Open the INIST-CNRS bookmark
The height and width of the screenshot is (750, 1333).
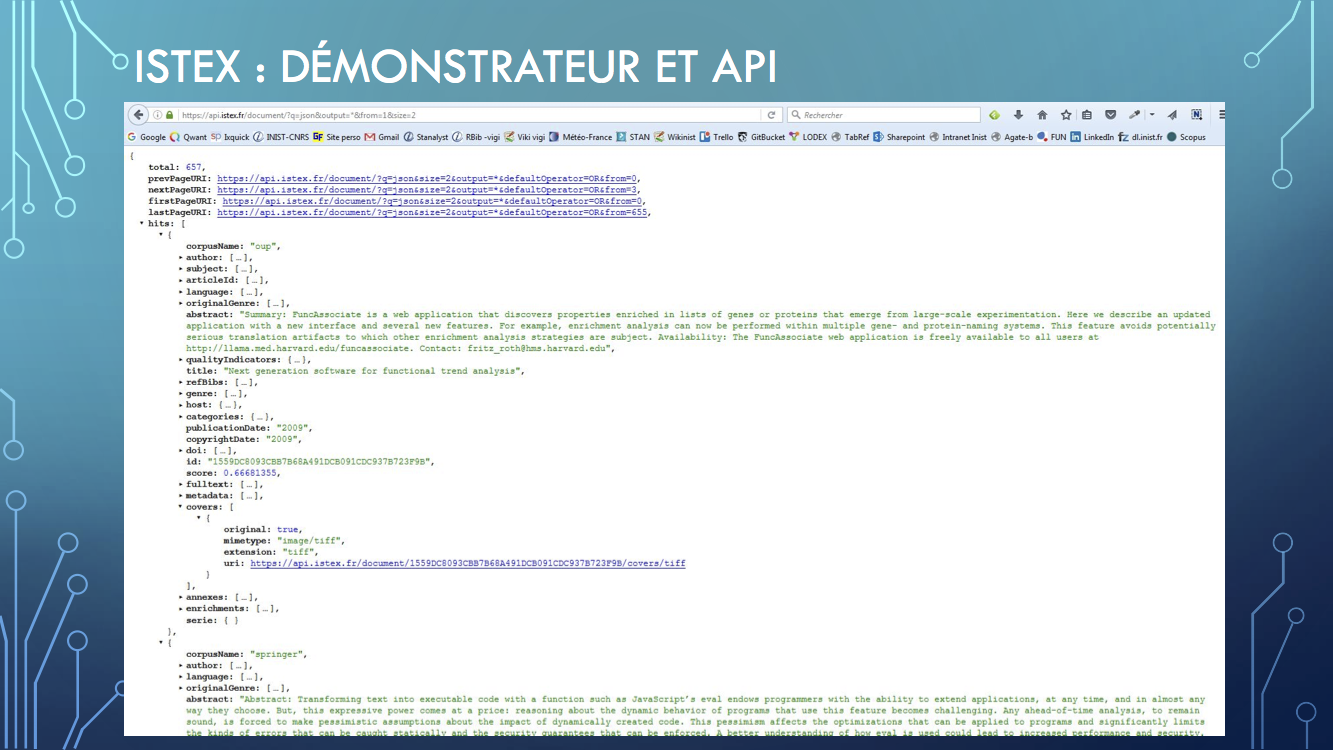tap(281, 137)
